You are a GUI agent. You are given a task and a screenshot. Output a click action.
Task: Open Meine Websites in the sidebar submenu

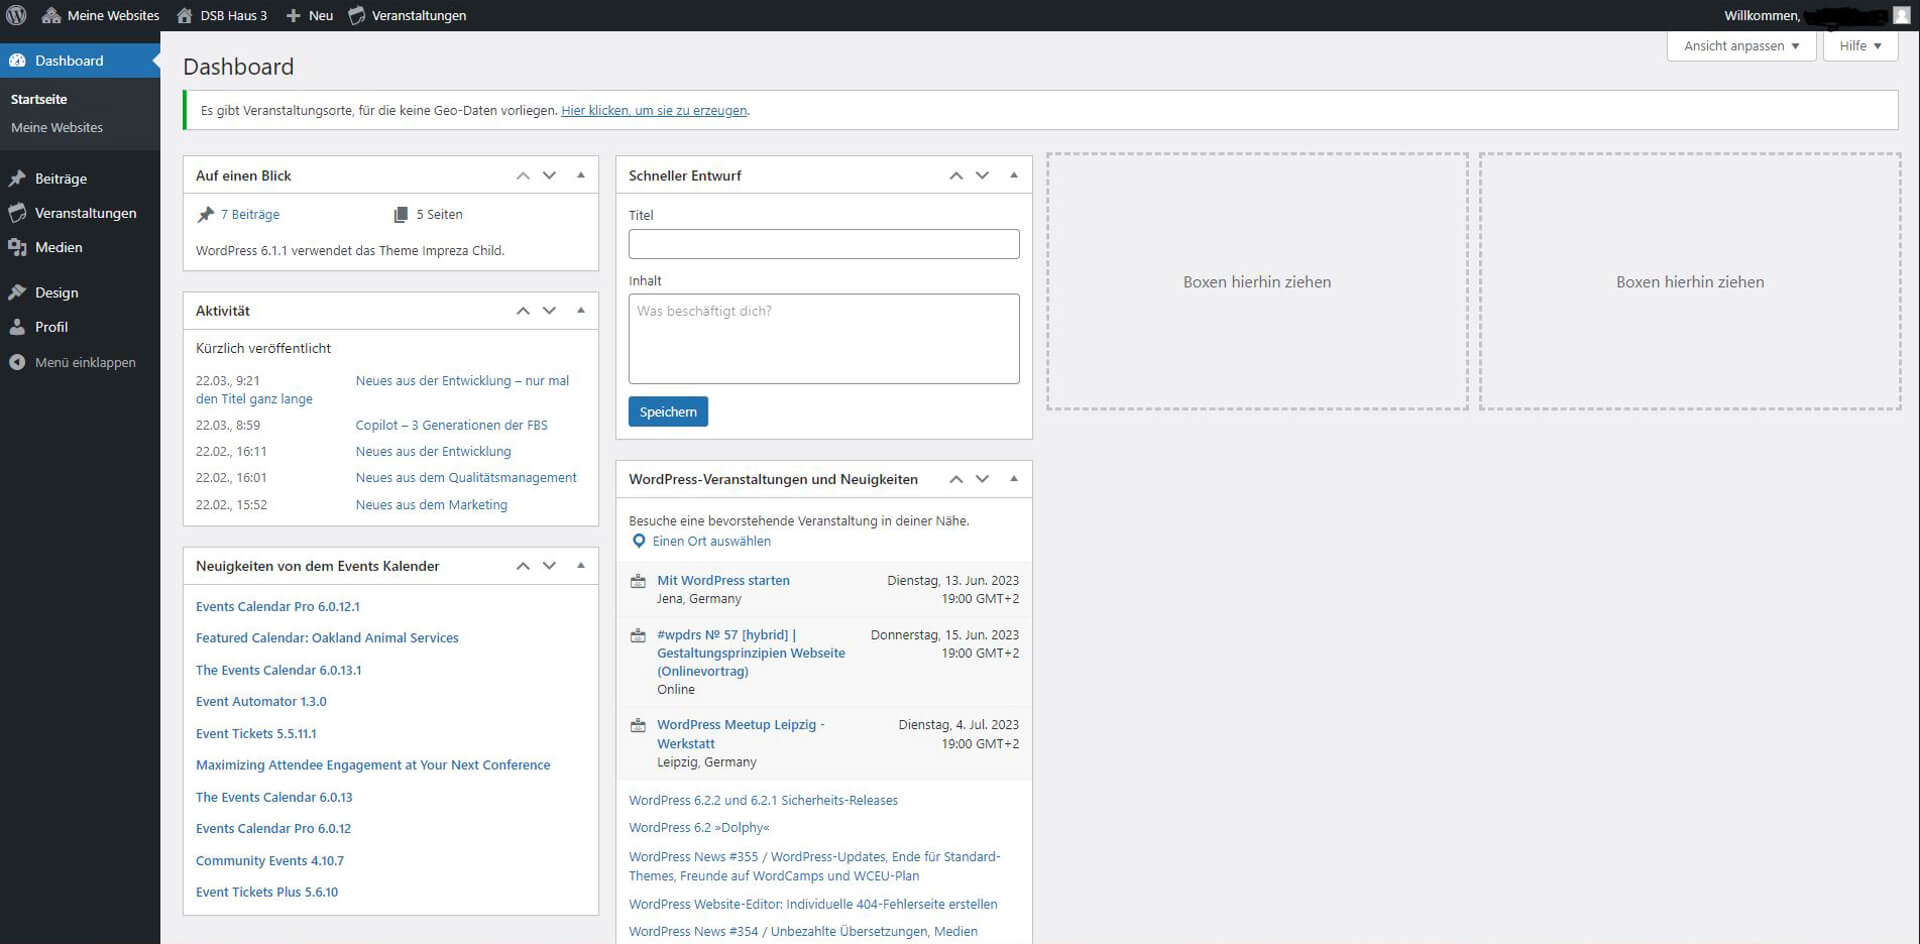point(57,127)
